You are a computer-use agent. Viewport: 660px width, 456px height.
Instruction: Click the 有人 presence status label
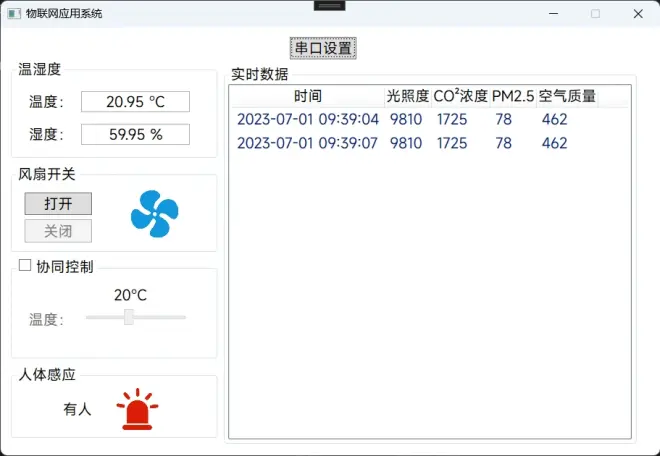pos(77,409)
